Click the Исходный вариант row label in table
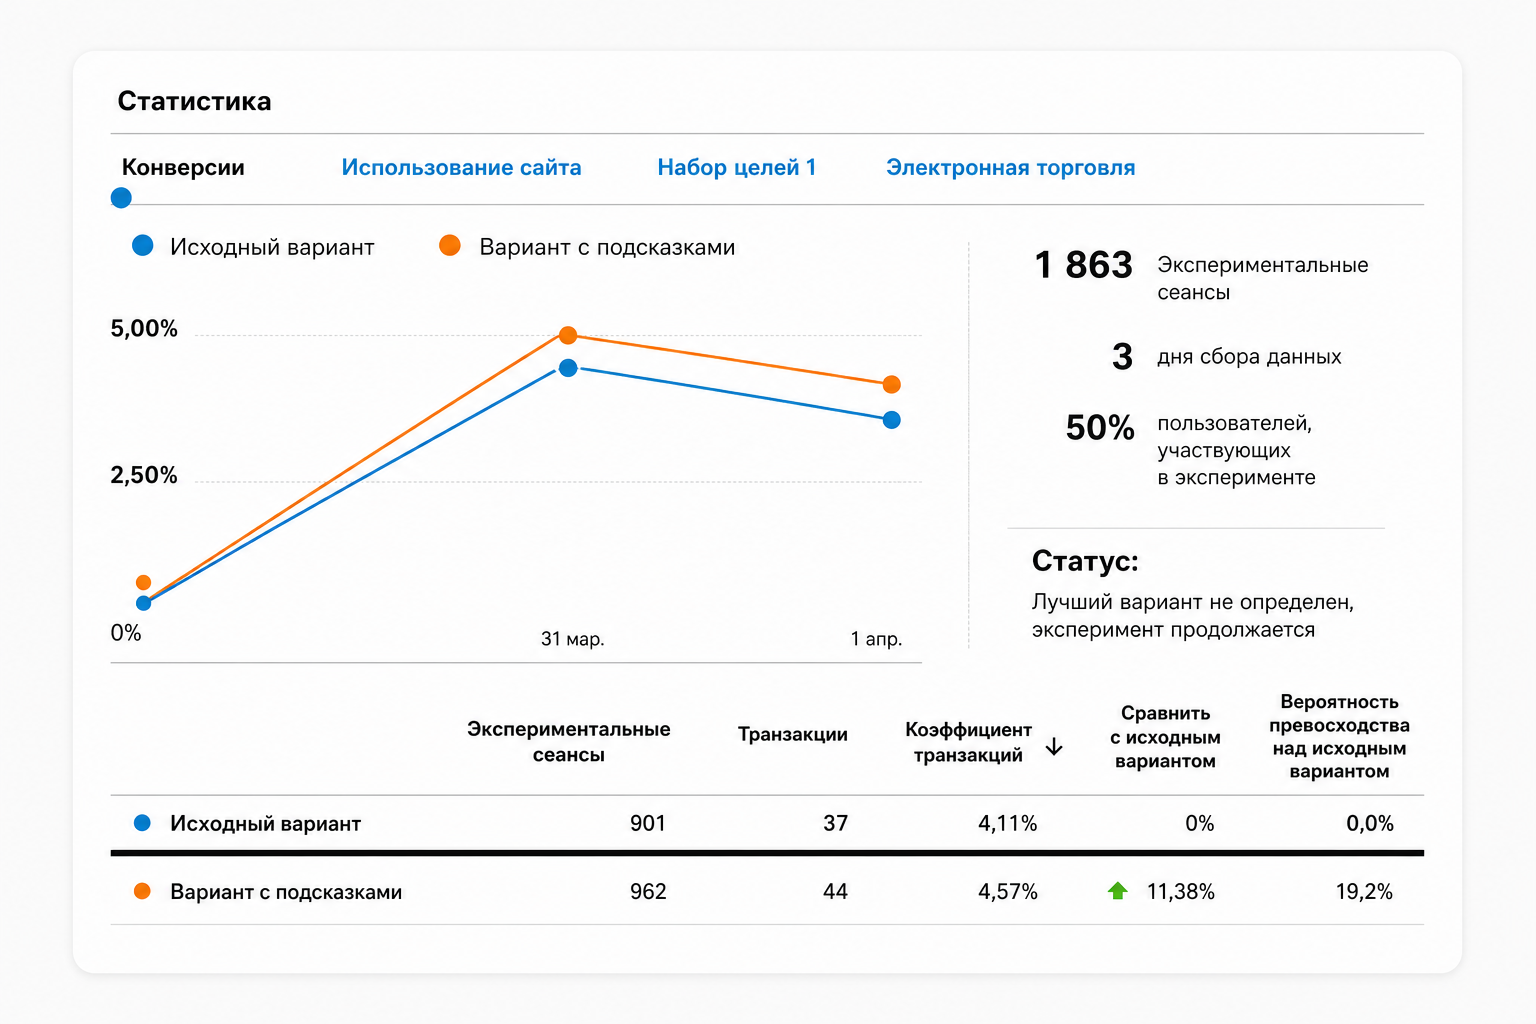1536x1024 pixels. [265, 824]
